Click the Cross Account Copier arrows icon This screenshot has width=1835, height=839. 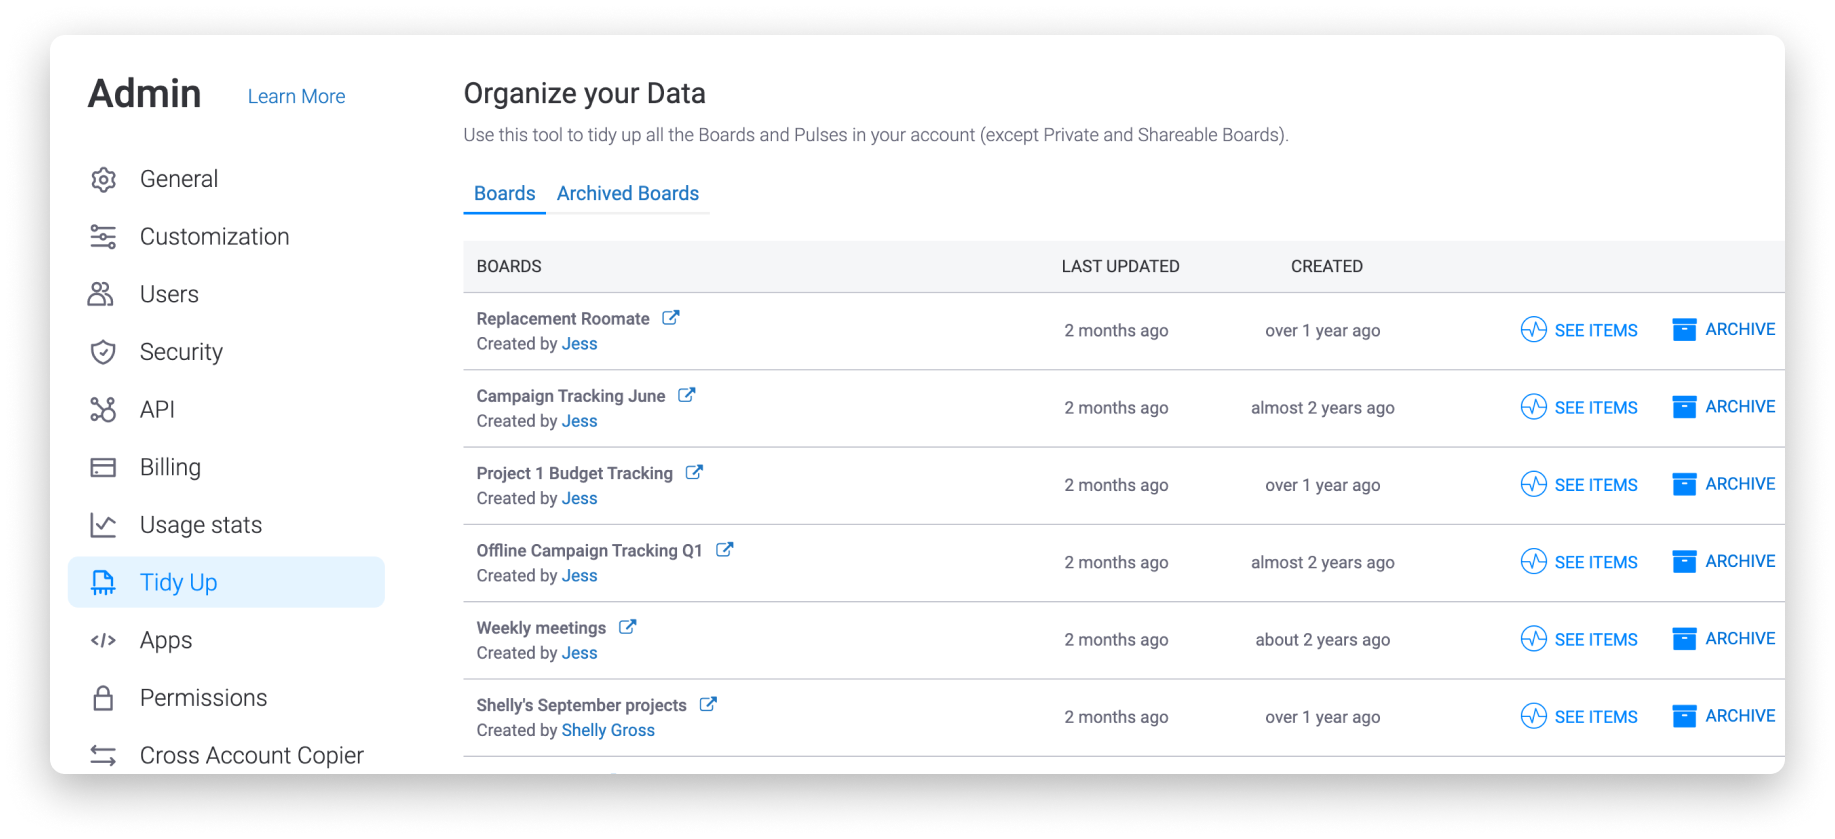tap(103, 755)
